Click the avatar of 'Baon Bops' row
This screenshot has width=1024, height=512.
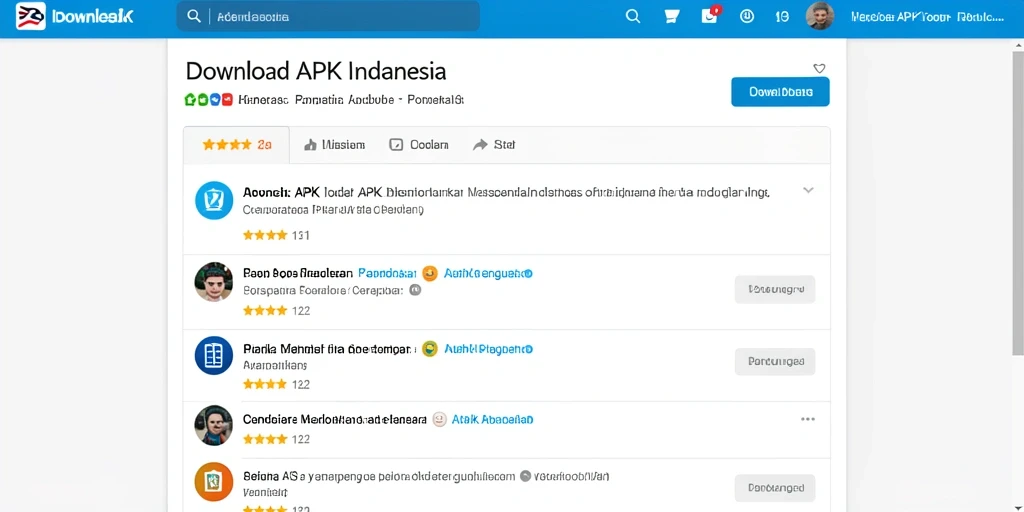click(x=214, y=282)
